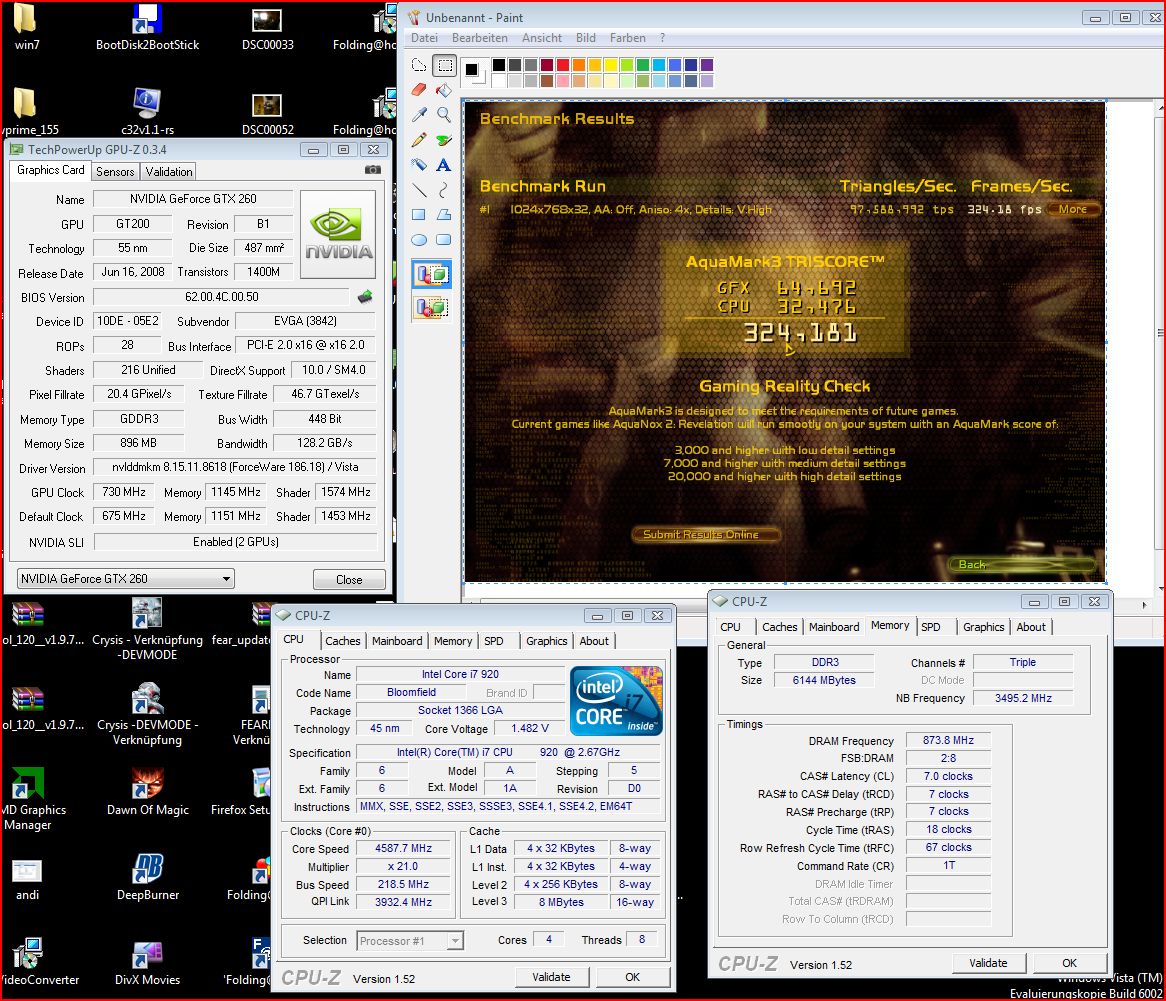Enable opaque selection mode option in Paint

tap(431, 274)
